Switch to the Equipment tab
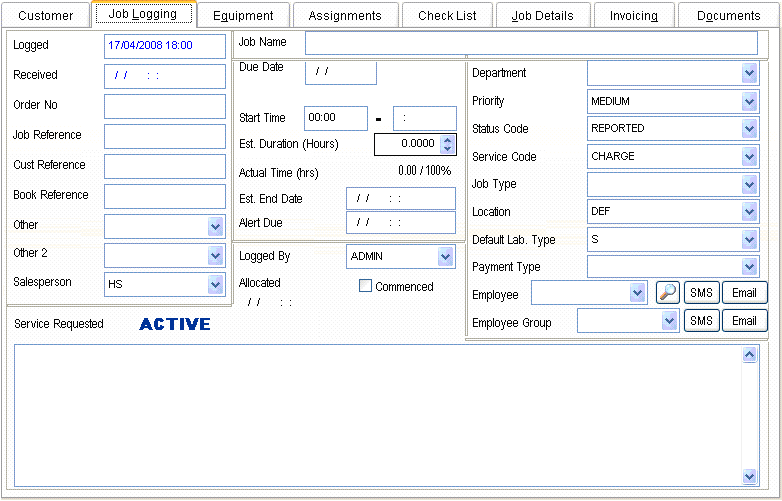The image size is (782, 501). click(243, 15)
